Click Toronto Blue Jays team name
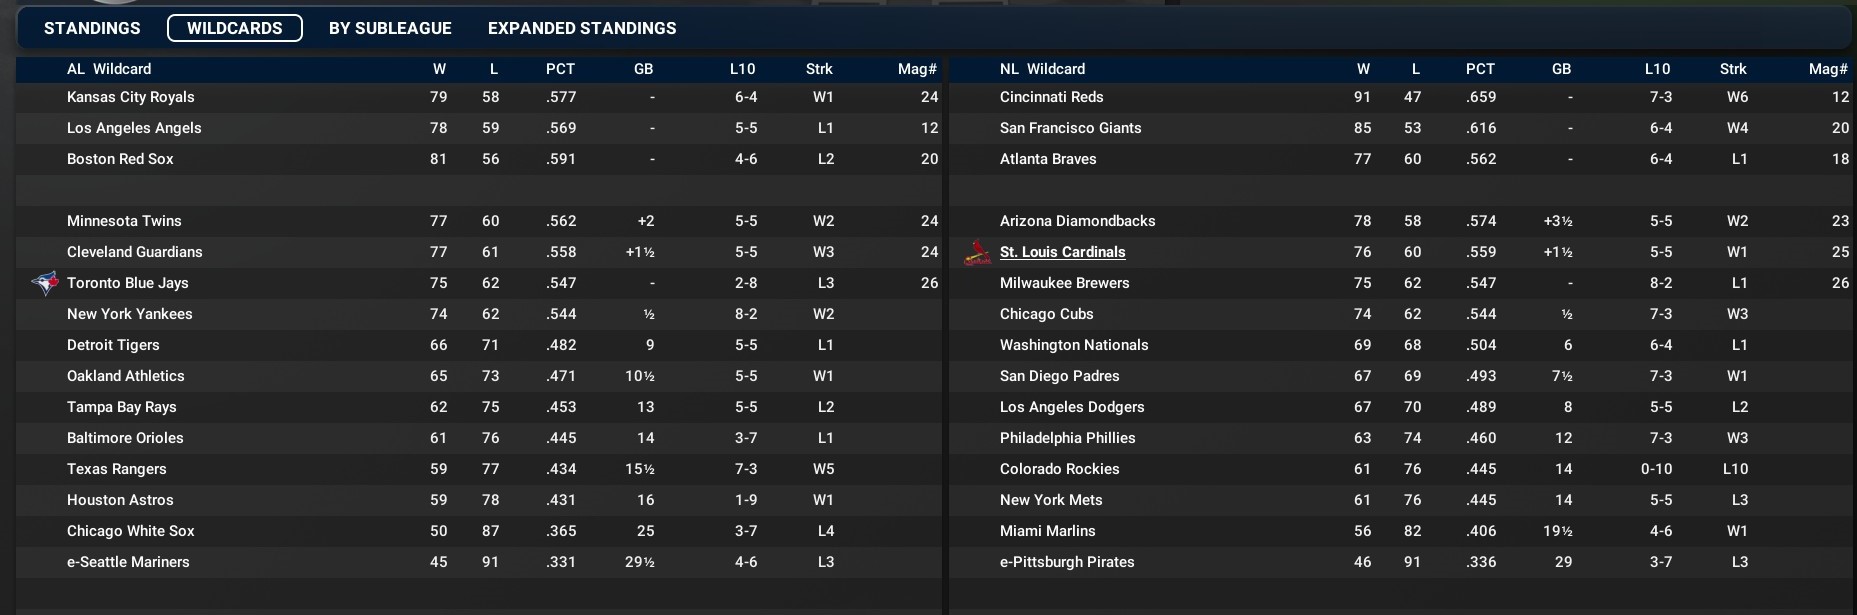This screenshot has width=1857, height=615. (128, 283)
